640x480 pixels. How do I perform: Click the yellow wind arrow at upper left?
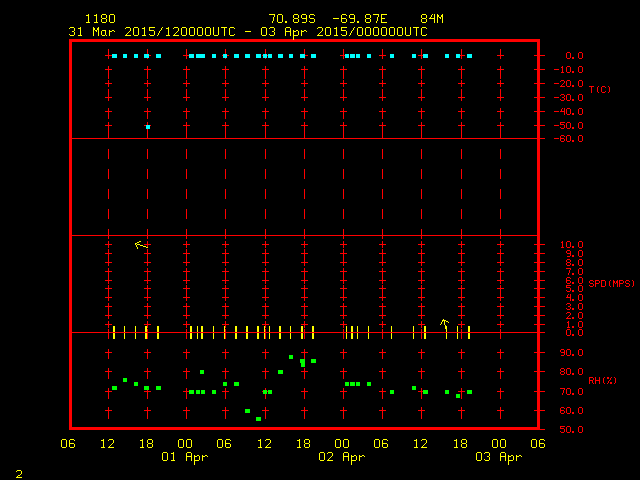tap(141, 244)
